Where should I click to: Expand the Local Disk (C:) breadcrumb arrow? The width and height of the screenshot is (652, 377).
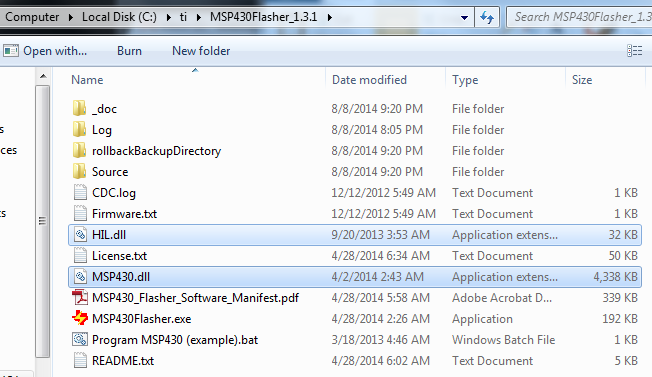(168, 17)
